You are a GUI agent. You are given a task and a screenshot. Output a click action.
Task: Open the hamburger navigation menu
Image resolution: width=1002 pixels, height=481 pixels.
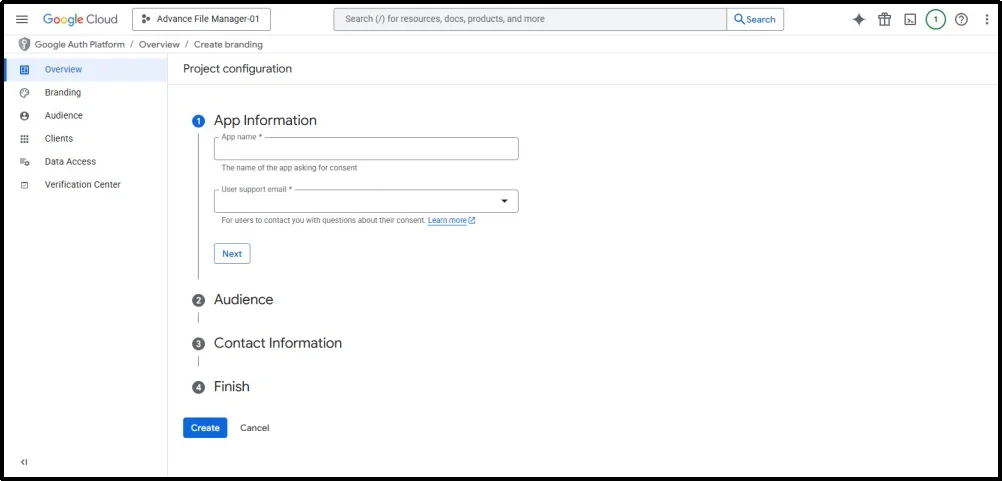22,19
